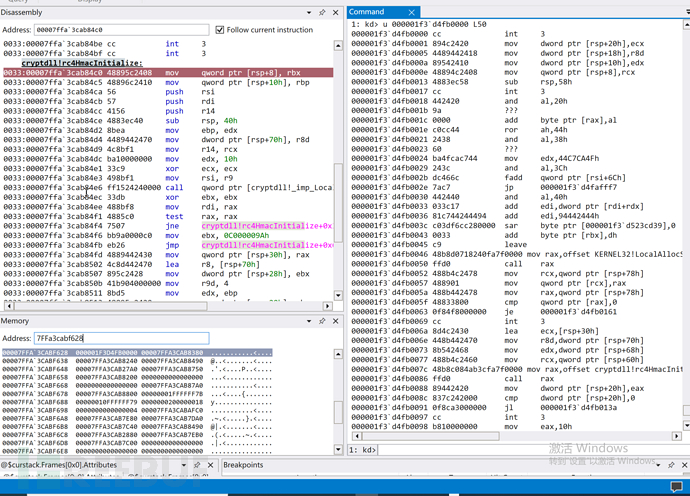Image resolution: width=690 pixels, height=496 pixels.
Task: Close the $curstack.Frames Attributes panel
Action: [210, 465]
